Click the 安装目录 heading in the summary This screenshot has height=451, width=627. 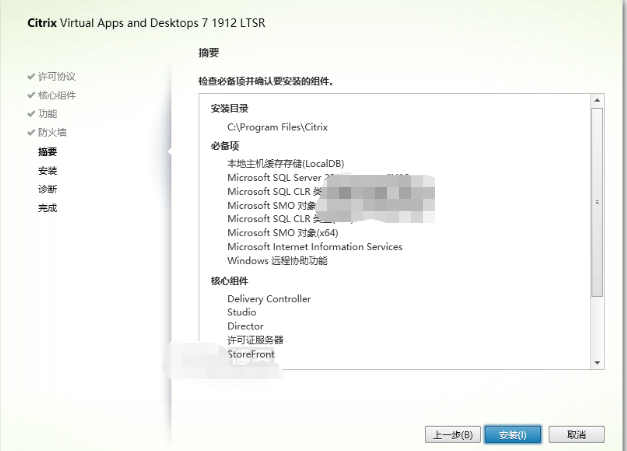pos(230,108)
